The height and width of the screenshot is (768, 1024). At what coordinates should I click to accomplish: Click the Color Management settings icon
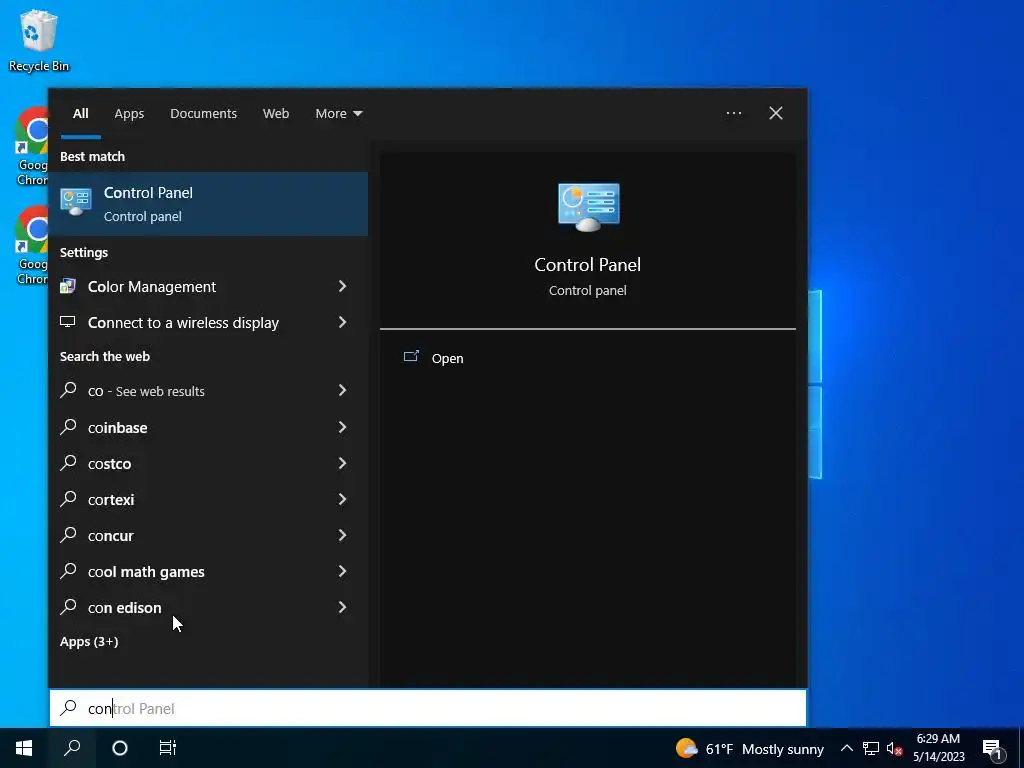68,286
